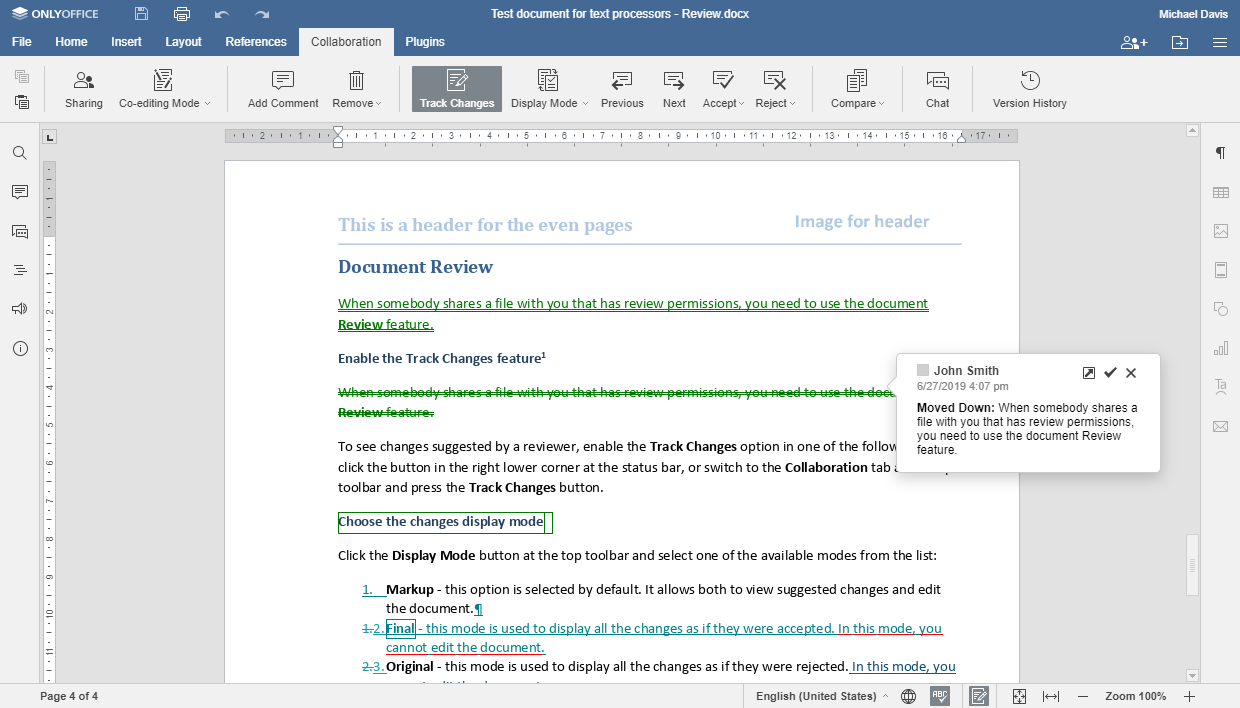The height and width of the screenshot is (708, 1240).
Task: Open the Chat panel in left sidebar
Action: 20,231
